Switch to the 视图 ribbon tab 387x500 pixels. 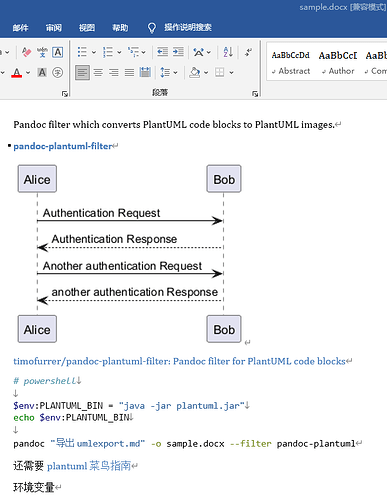pyautogui.click(x=87, y=28)
